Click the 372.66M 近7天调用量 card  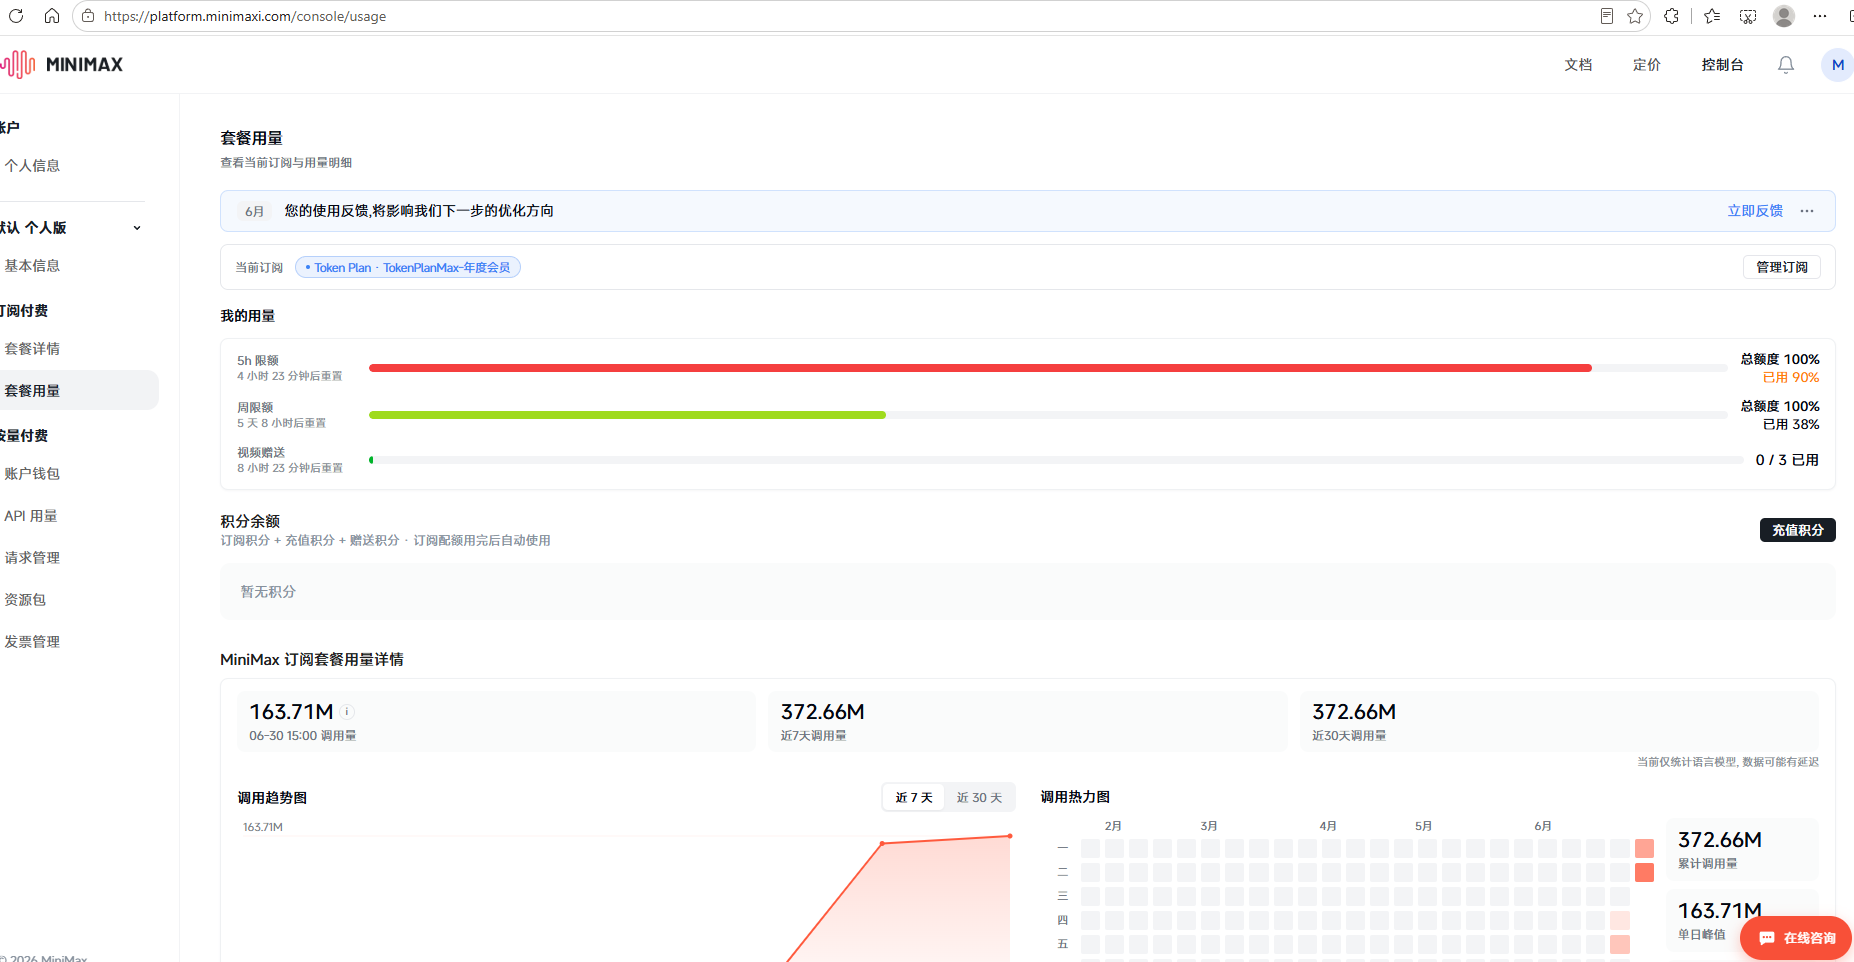point(1028,721)
